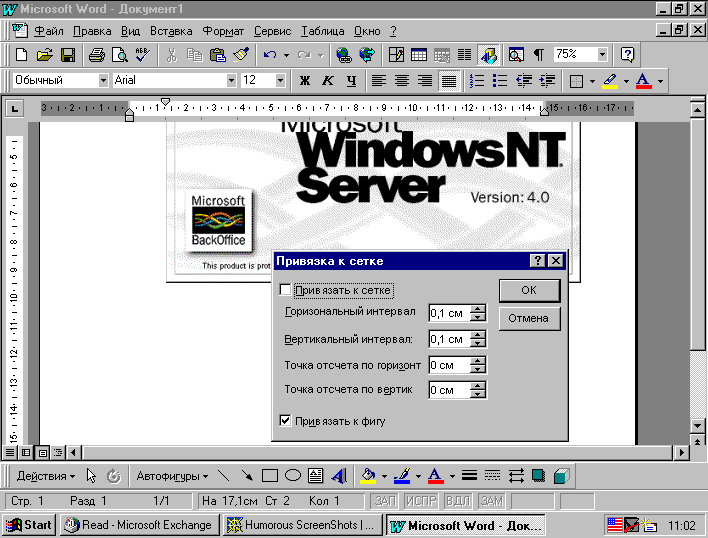
Task: Click the Undo arrow icon
Action: coord(270,55)
